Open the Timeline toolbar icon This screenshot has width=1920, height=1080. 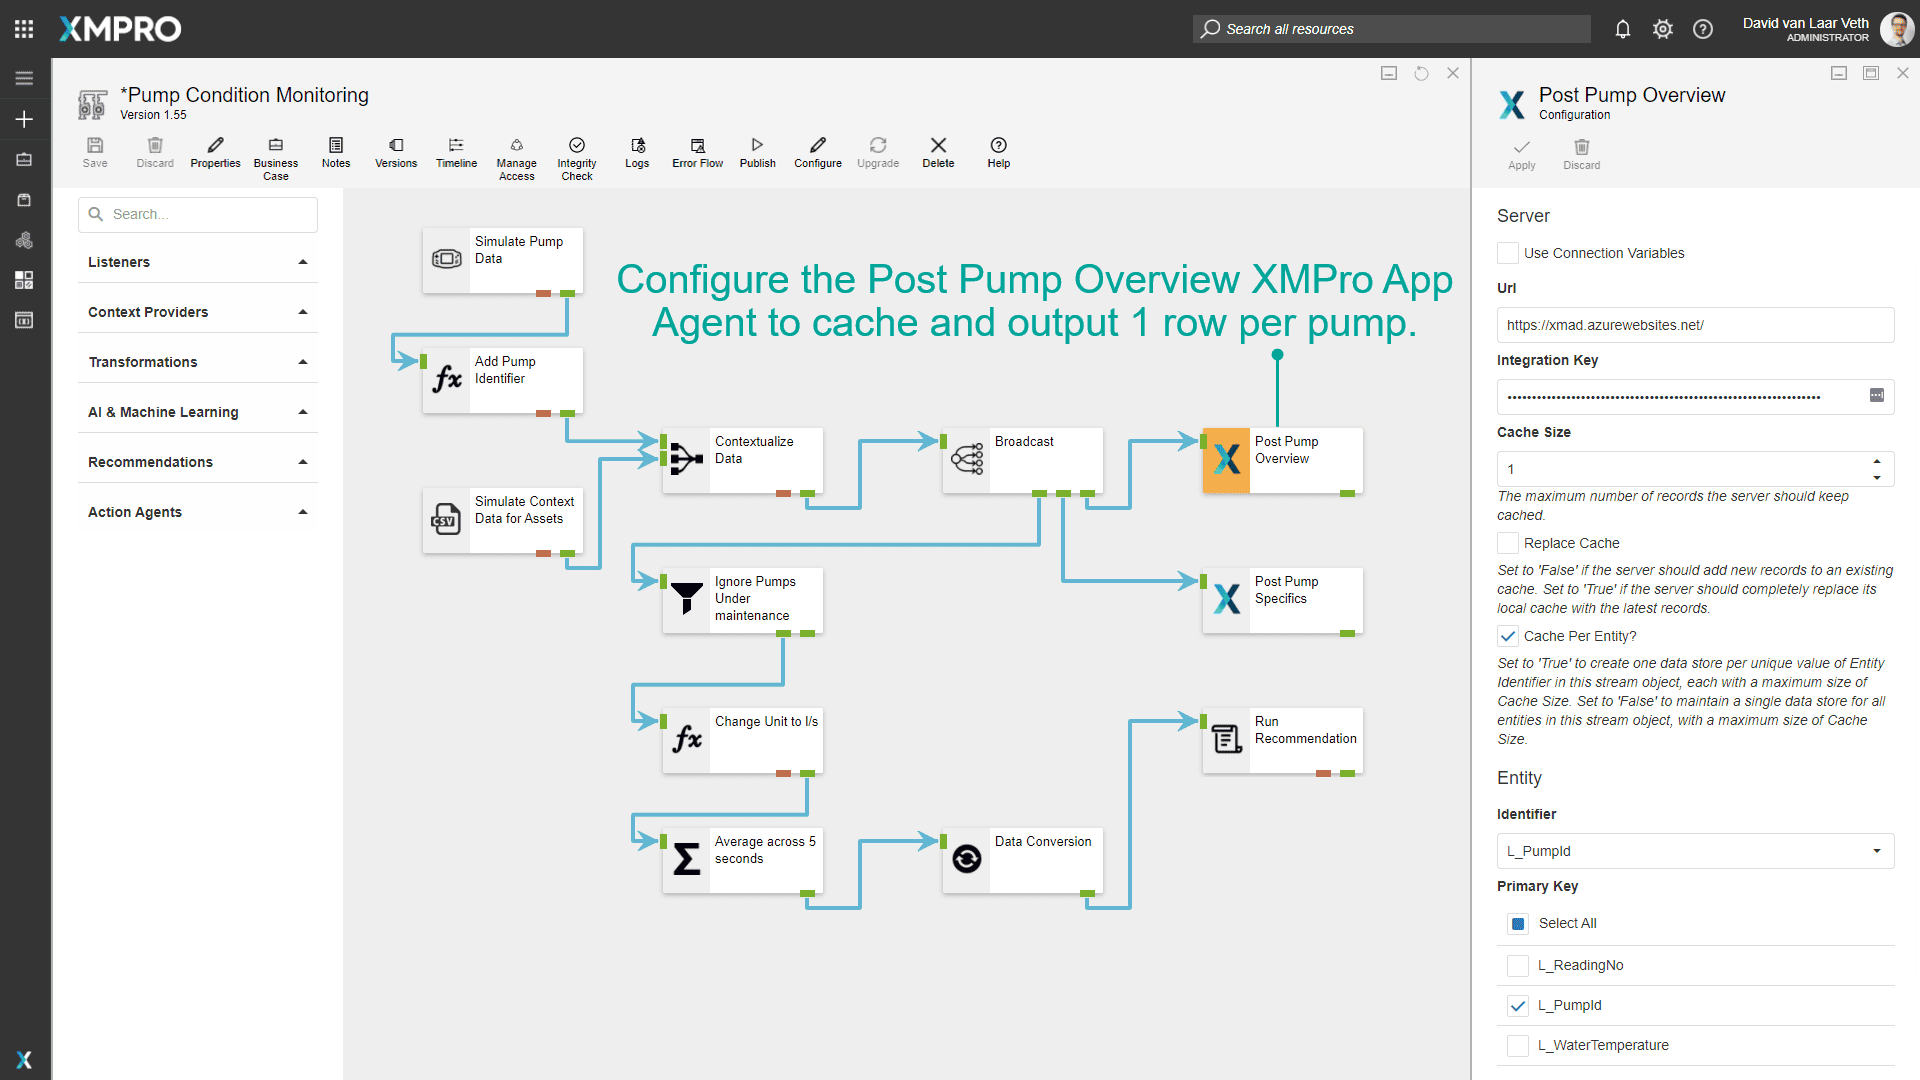pos(456,146)
